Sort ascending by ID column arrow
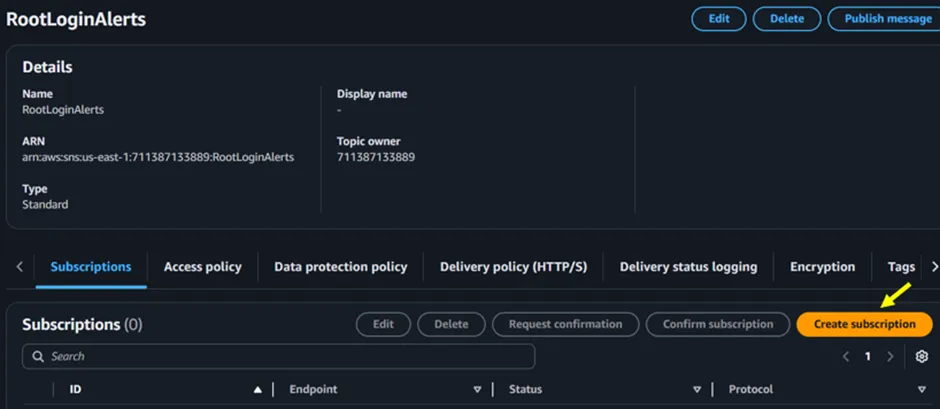 258,390
